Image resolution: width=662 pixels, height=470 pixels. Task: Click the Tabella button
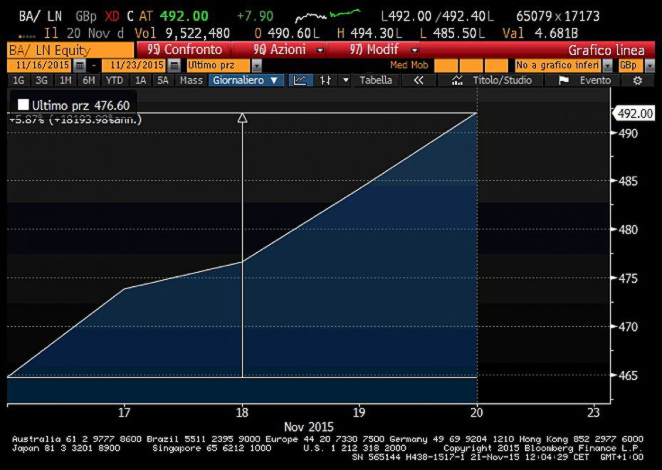pos(376,80)
